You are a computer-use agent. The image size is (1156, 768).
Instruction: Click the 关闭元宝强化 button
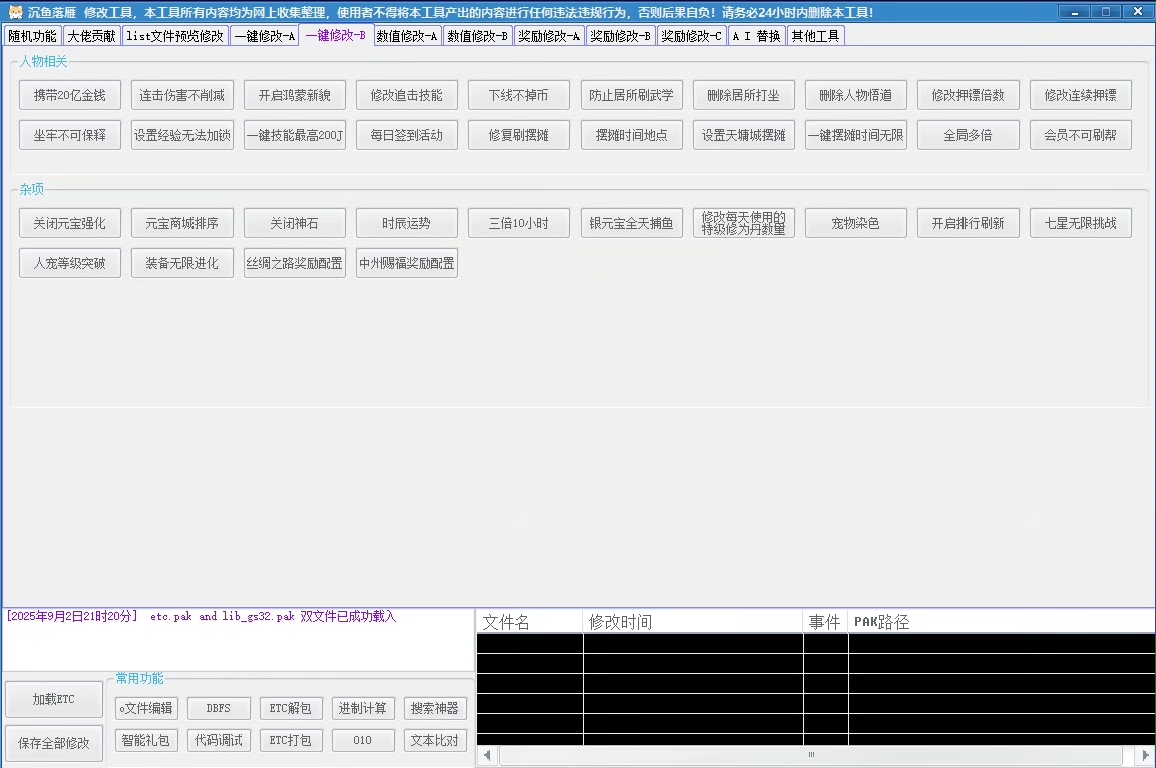pyautogui.click(x=70, y=223)
